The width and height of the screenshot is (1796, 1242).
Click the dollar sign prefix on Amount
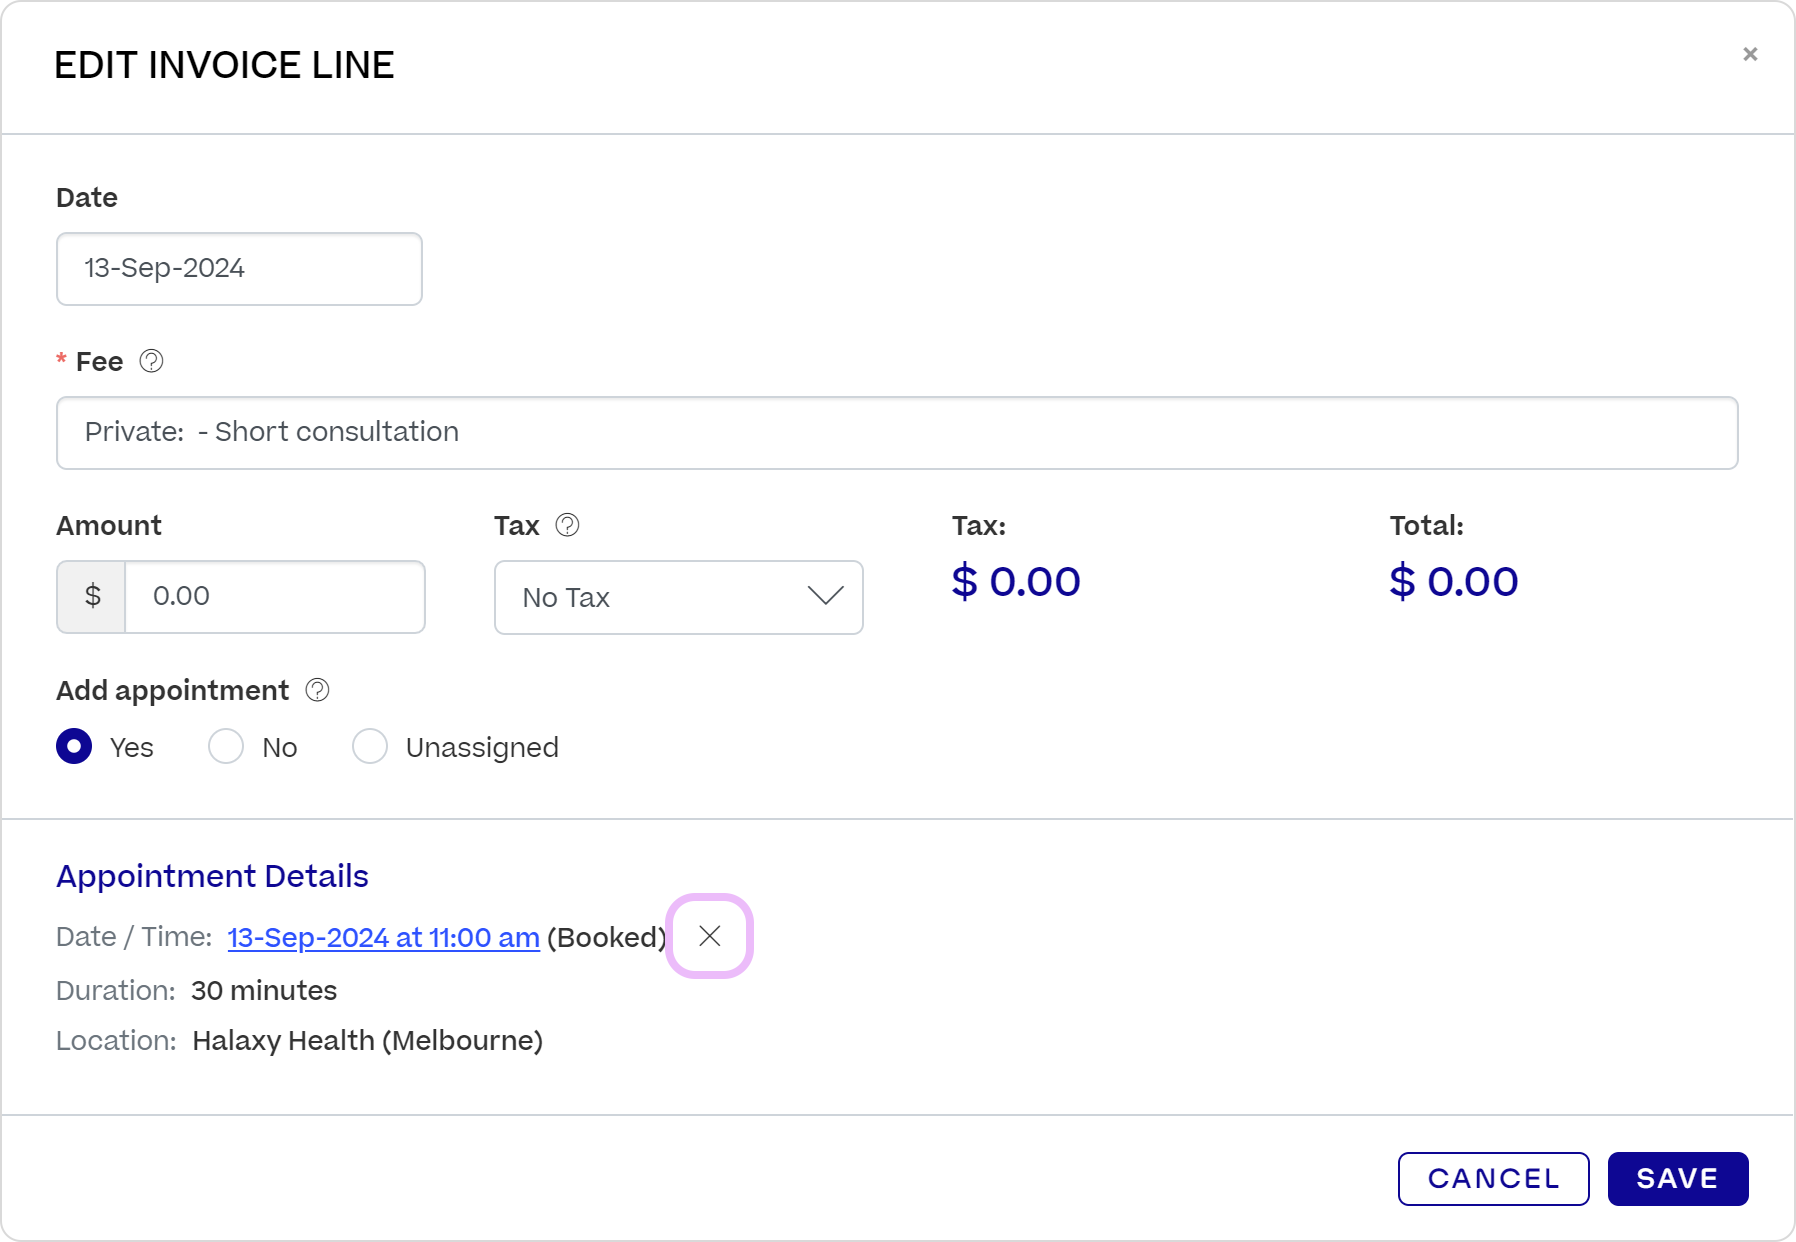tap(92, 597)
